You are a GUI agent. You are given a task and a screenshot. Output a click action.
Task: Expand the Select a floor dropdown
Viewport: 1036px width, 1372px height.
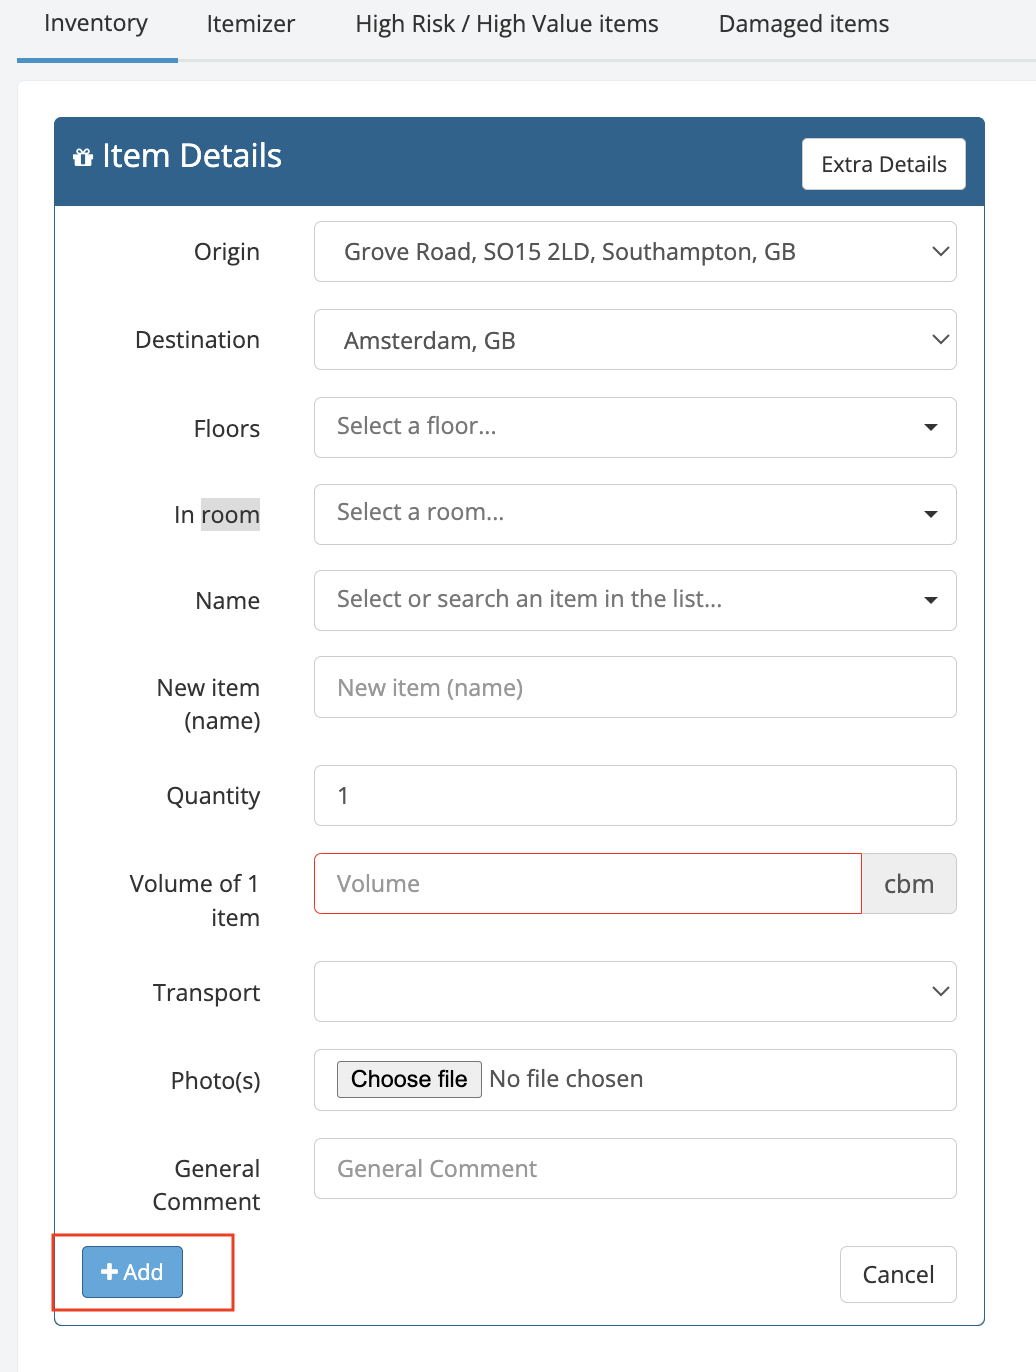[x=635, y=428]
